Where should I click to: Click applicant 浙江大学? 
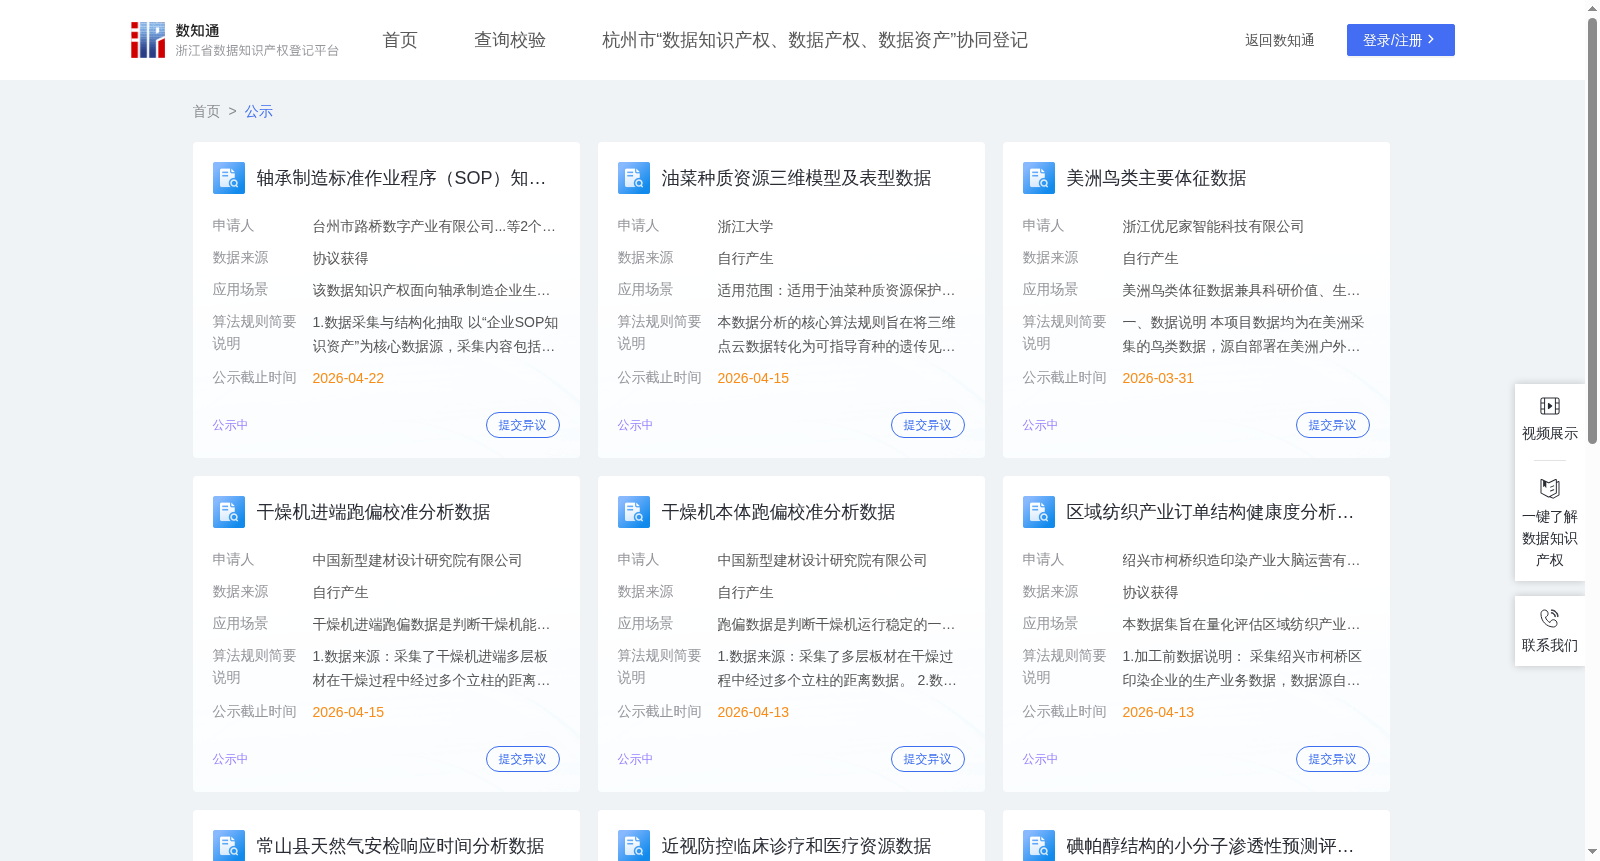coord(745,227)
